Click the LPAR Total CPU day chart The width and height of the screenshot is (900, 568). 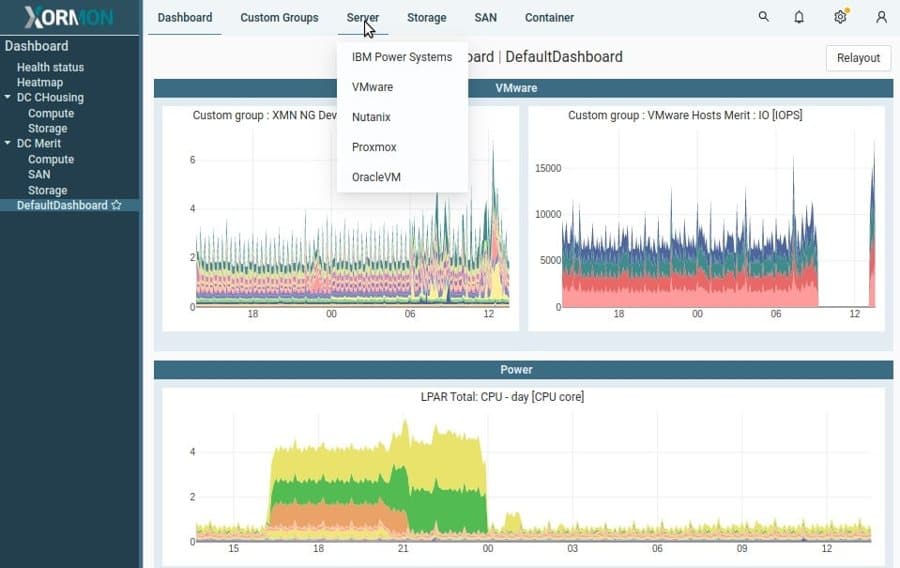click(x=523, y=476)
